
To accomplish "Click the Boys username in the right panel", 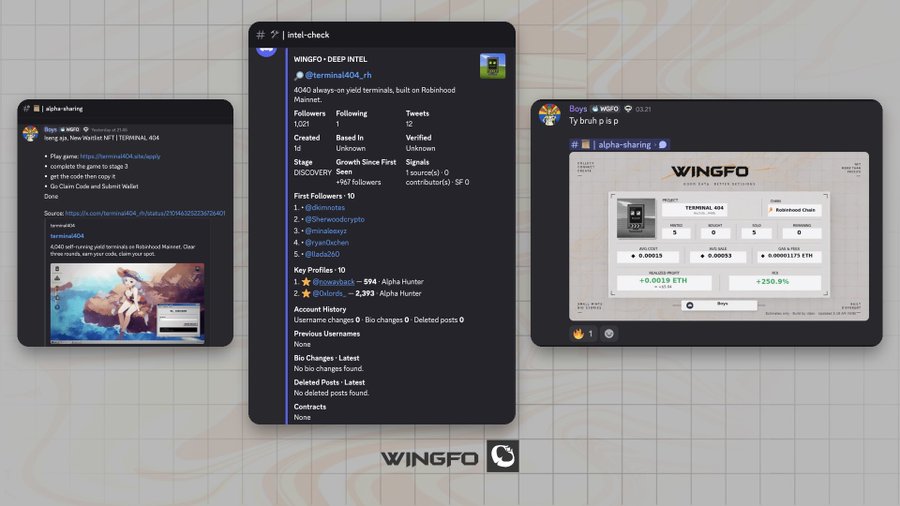I will (x=578, y=109).
